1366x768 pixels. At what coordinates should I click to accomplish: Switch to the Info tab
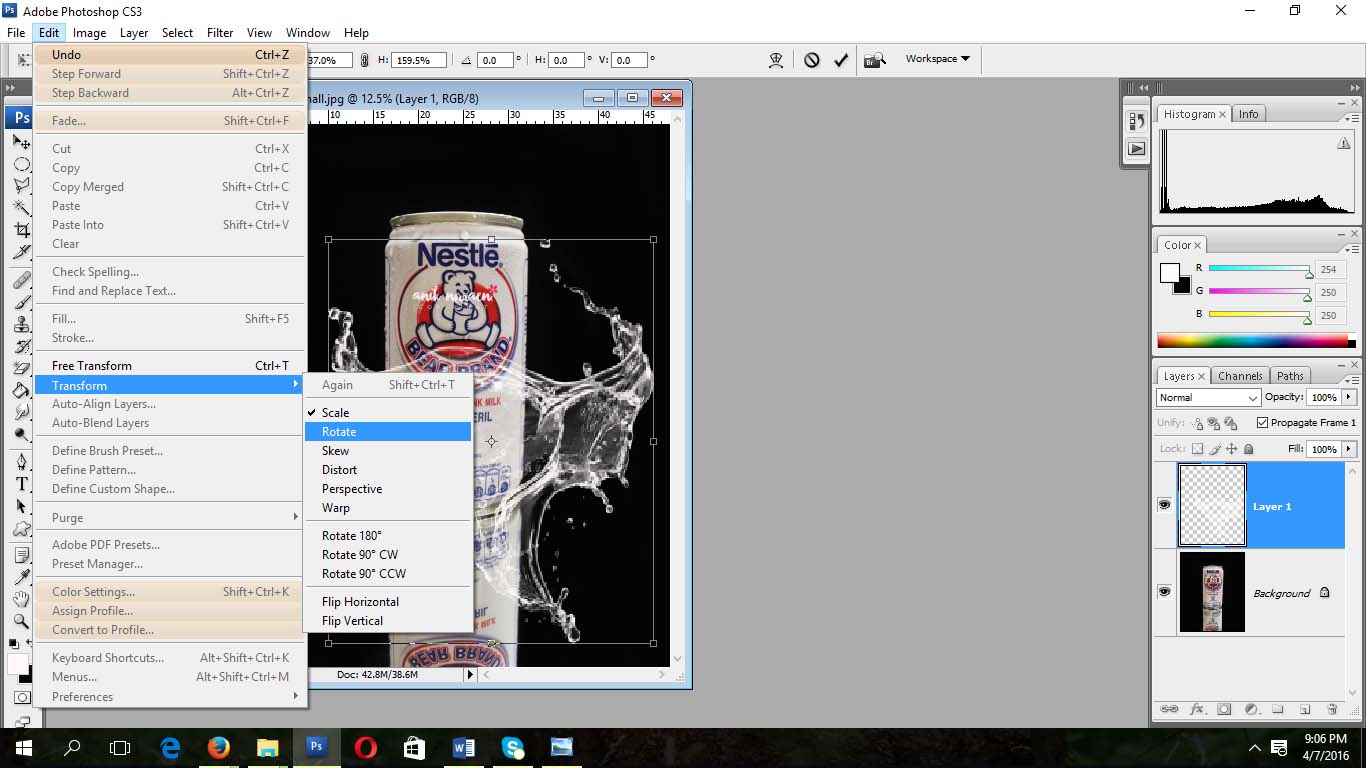point(1248,114)
